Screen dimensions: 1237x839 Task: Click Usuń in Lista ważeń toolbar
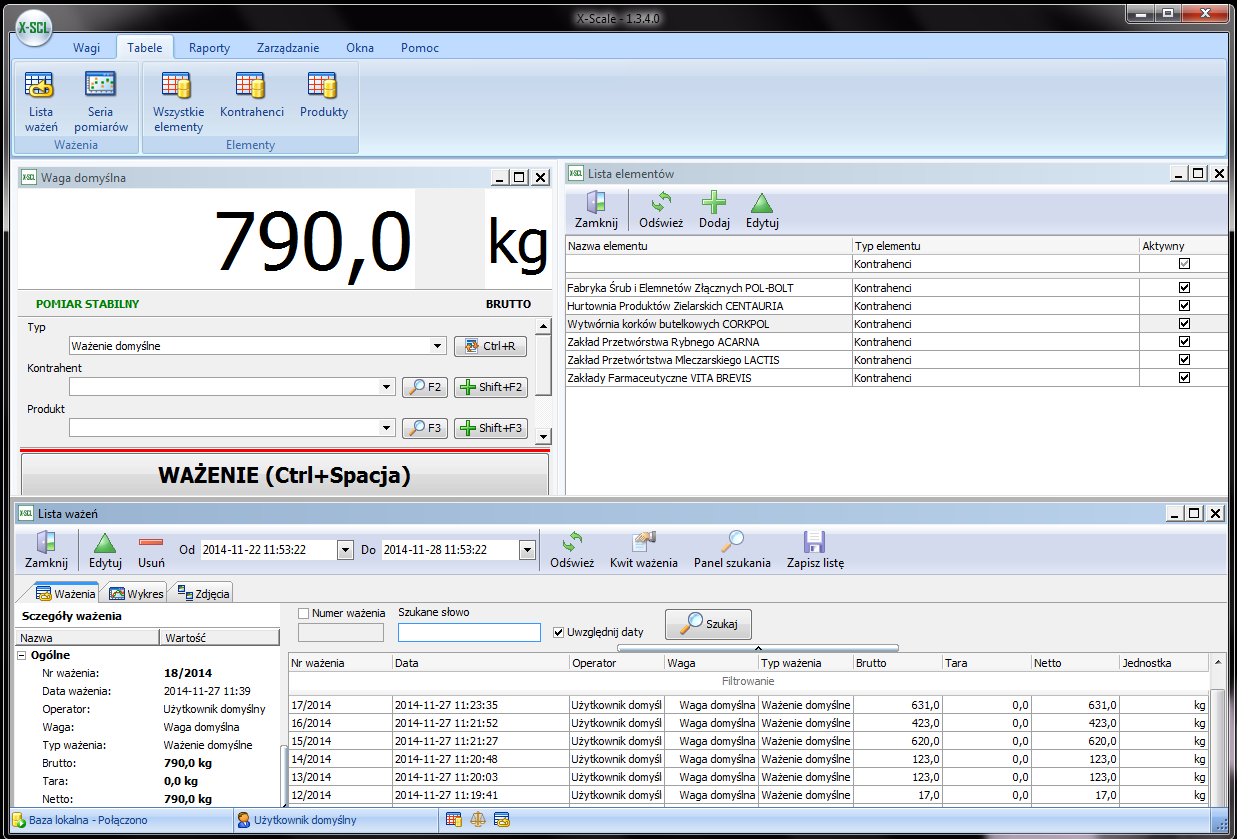pos(151,549)
